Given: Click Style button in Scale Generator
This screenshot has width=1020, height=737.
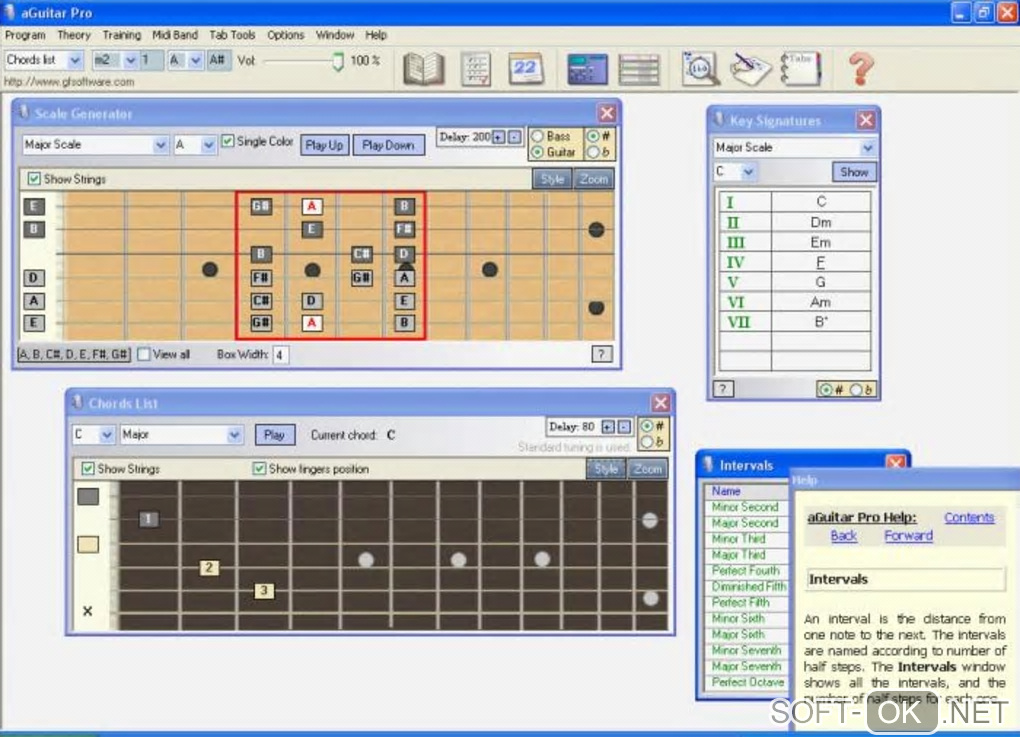Looking at the screenshot, I should click(552, 178).
